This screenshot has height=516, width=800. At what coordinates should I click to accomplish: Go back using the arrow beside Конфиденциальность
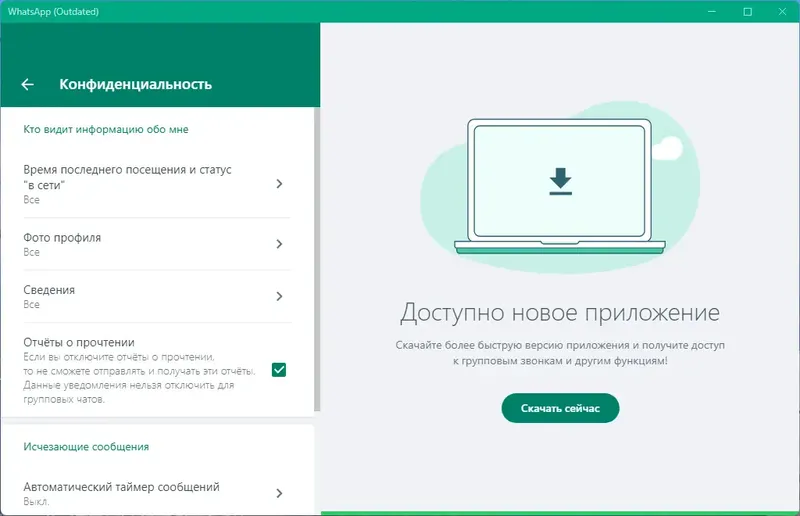coord(28,84)
